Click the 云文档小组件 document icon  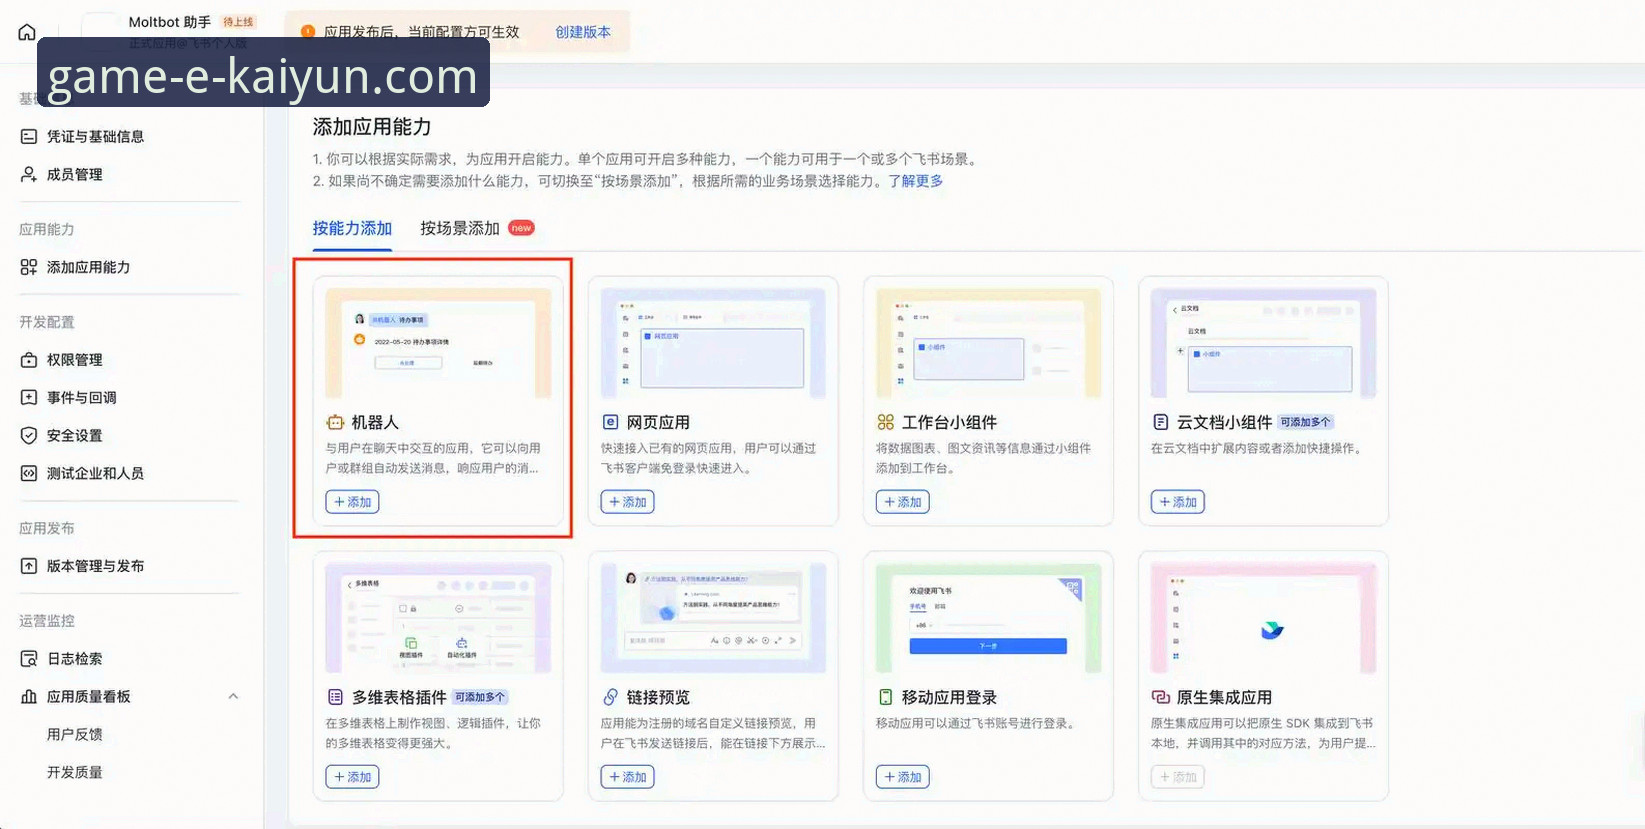point(1160,422)
